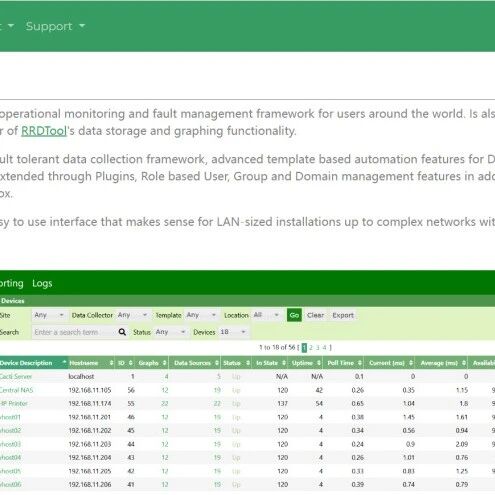Click the Export button
The height and width of the screenshot is (495, 495).
343,315
